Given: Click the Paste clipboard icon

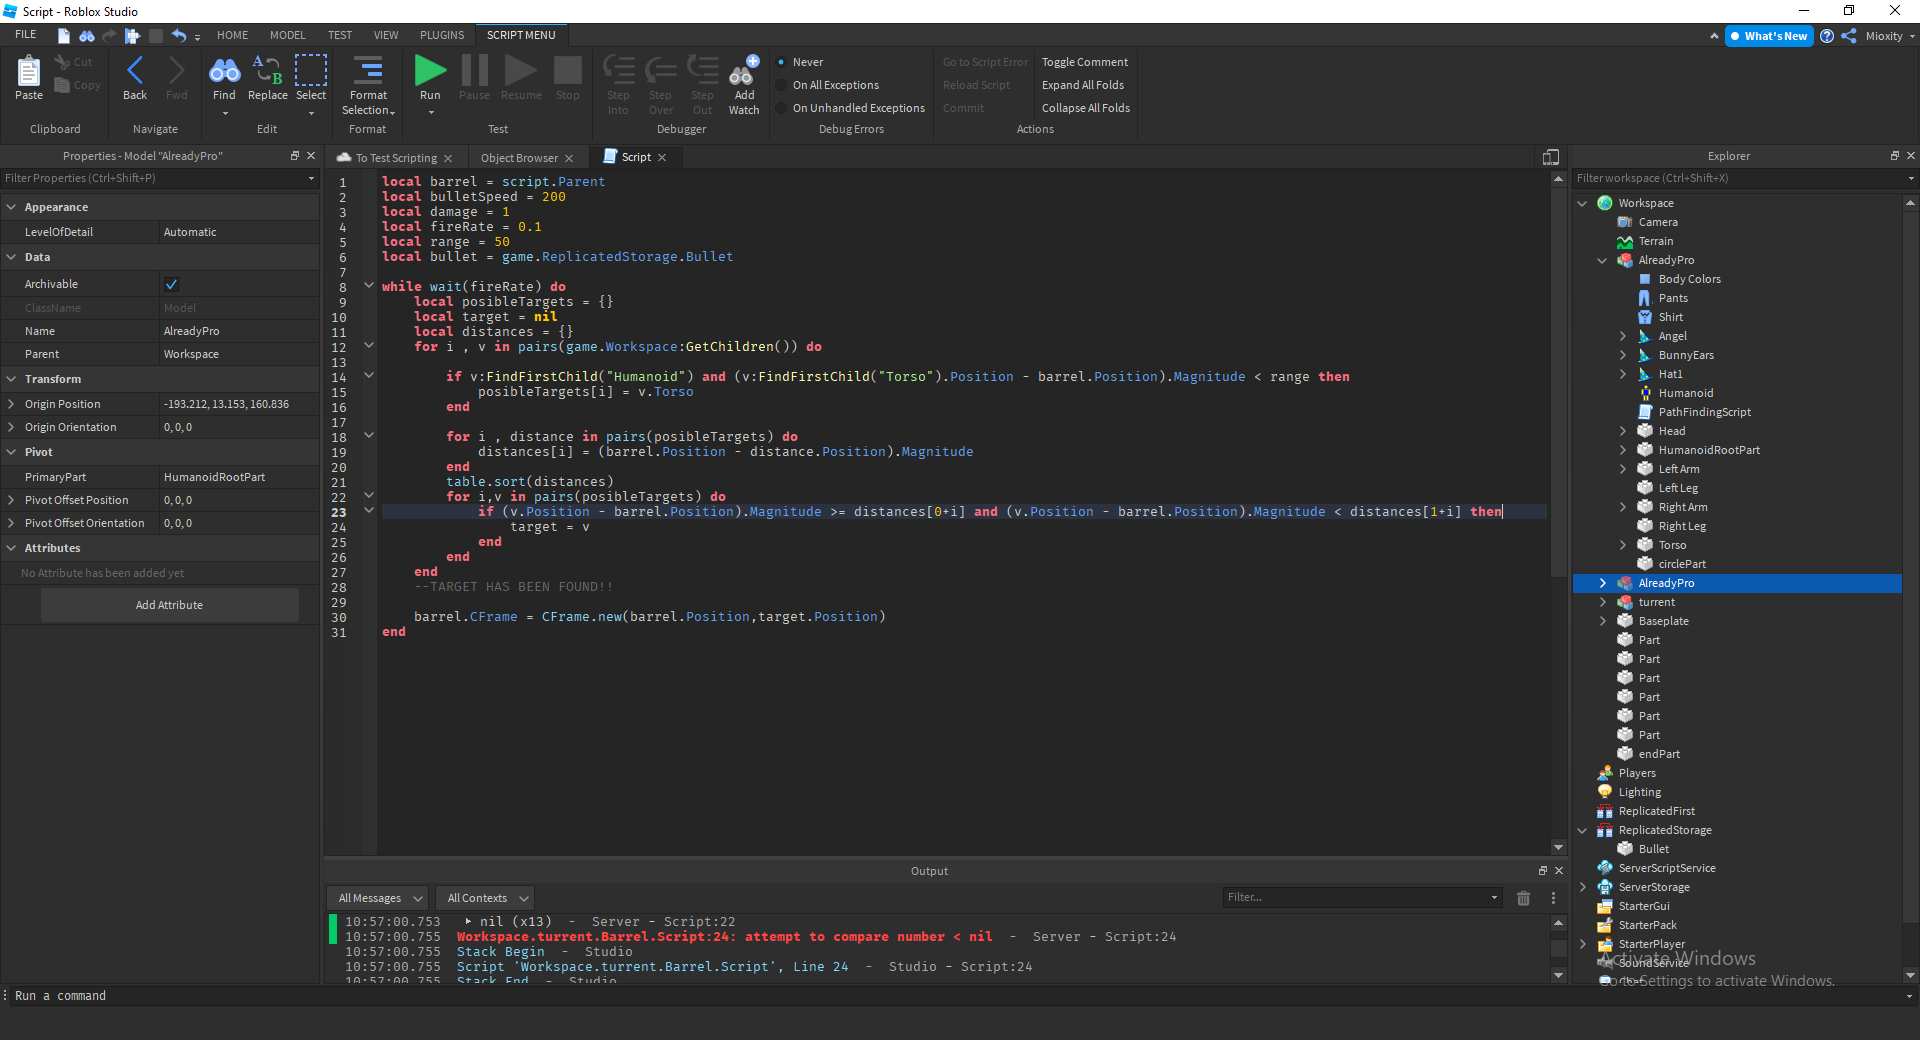Looking at the screenshot, I should (x=29, y=72).
